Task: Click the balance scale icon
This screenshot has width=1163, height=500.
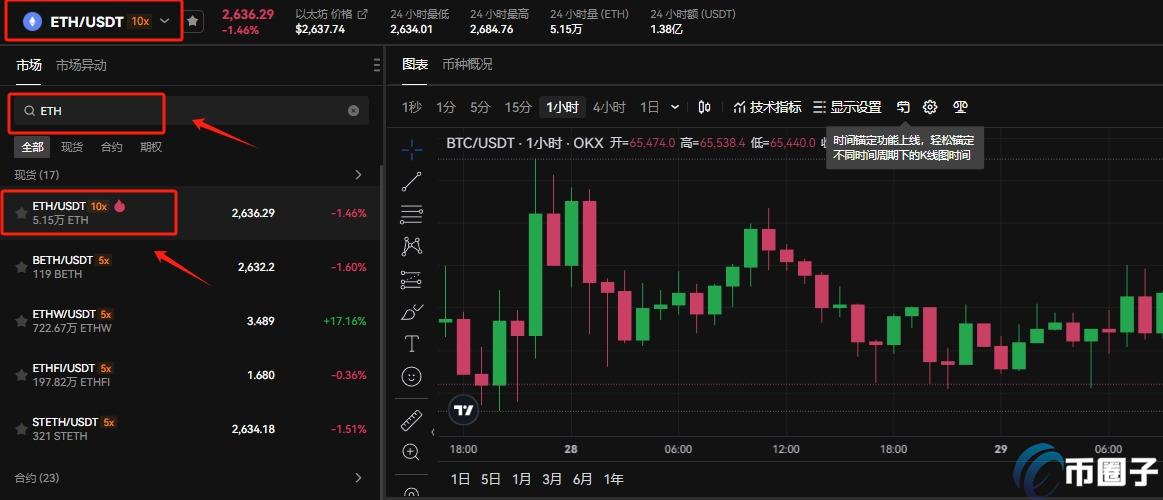Action: (x=961, y=107)
